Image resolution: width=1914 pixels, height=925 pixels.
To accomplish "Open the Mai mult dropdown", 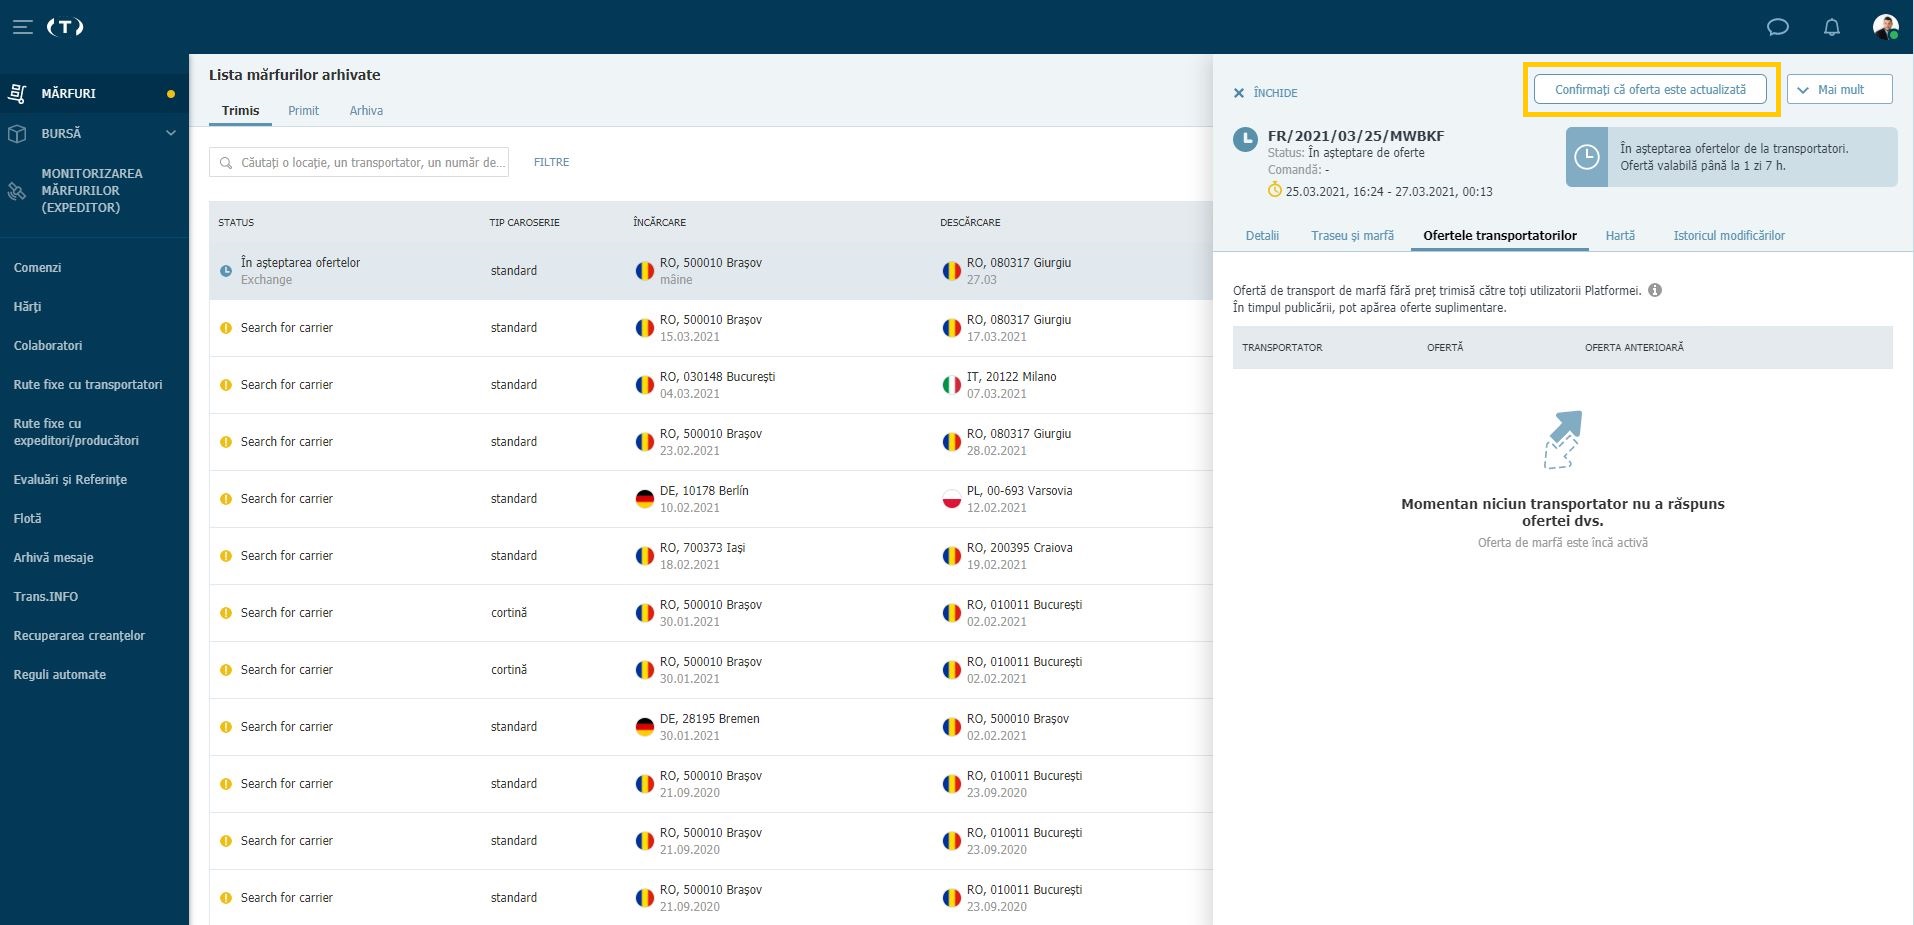I will pyautogui.click(x=1839, y=90).
